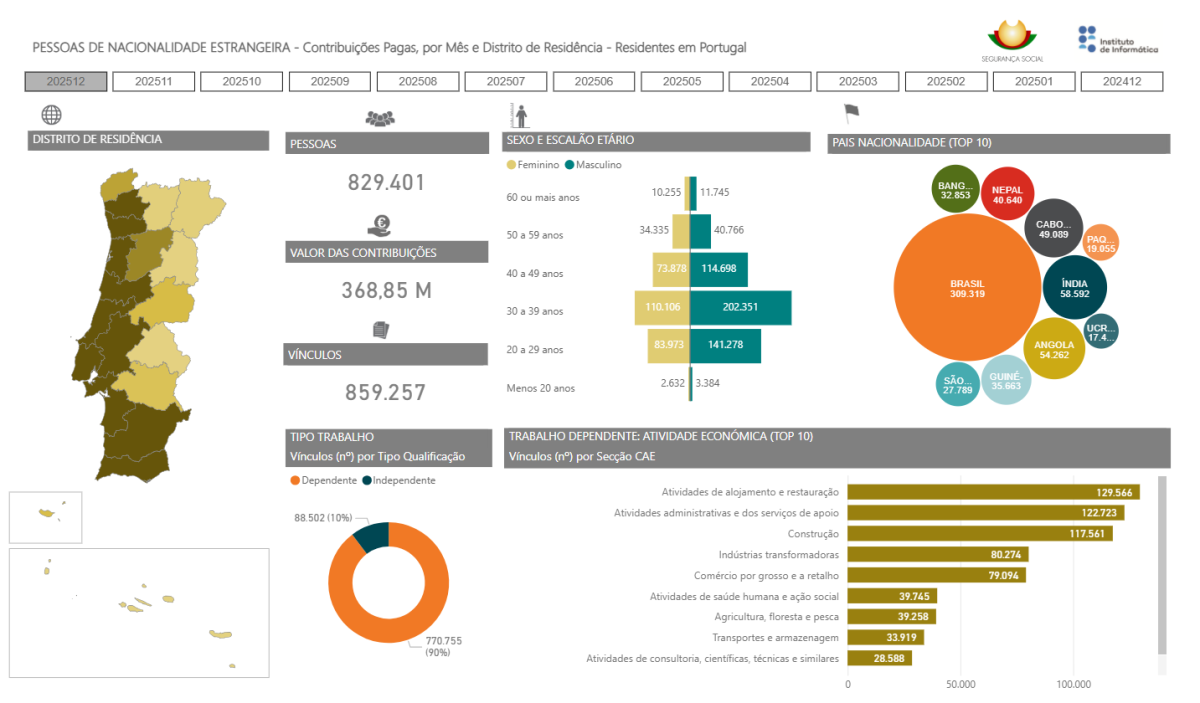This screenshot has width=1200, height=703.
Task: Select month 202511 in the period selector
Action: pos(154,82)
